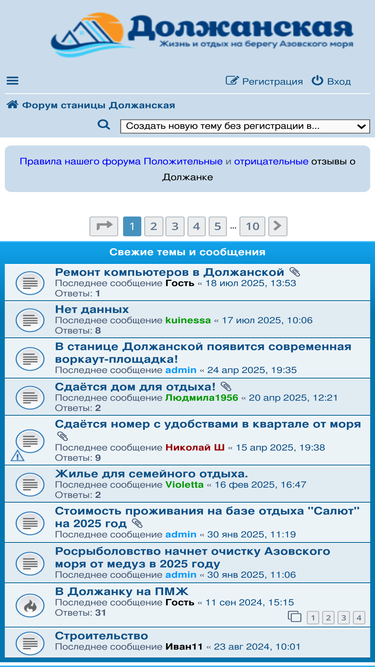Image resolution: width=375 pixels, height=667 pixels.
Task: Click the topic icon for Нет данных
Action: [x=30, y=319]
